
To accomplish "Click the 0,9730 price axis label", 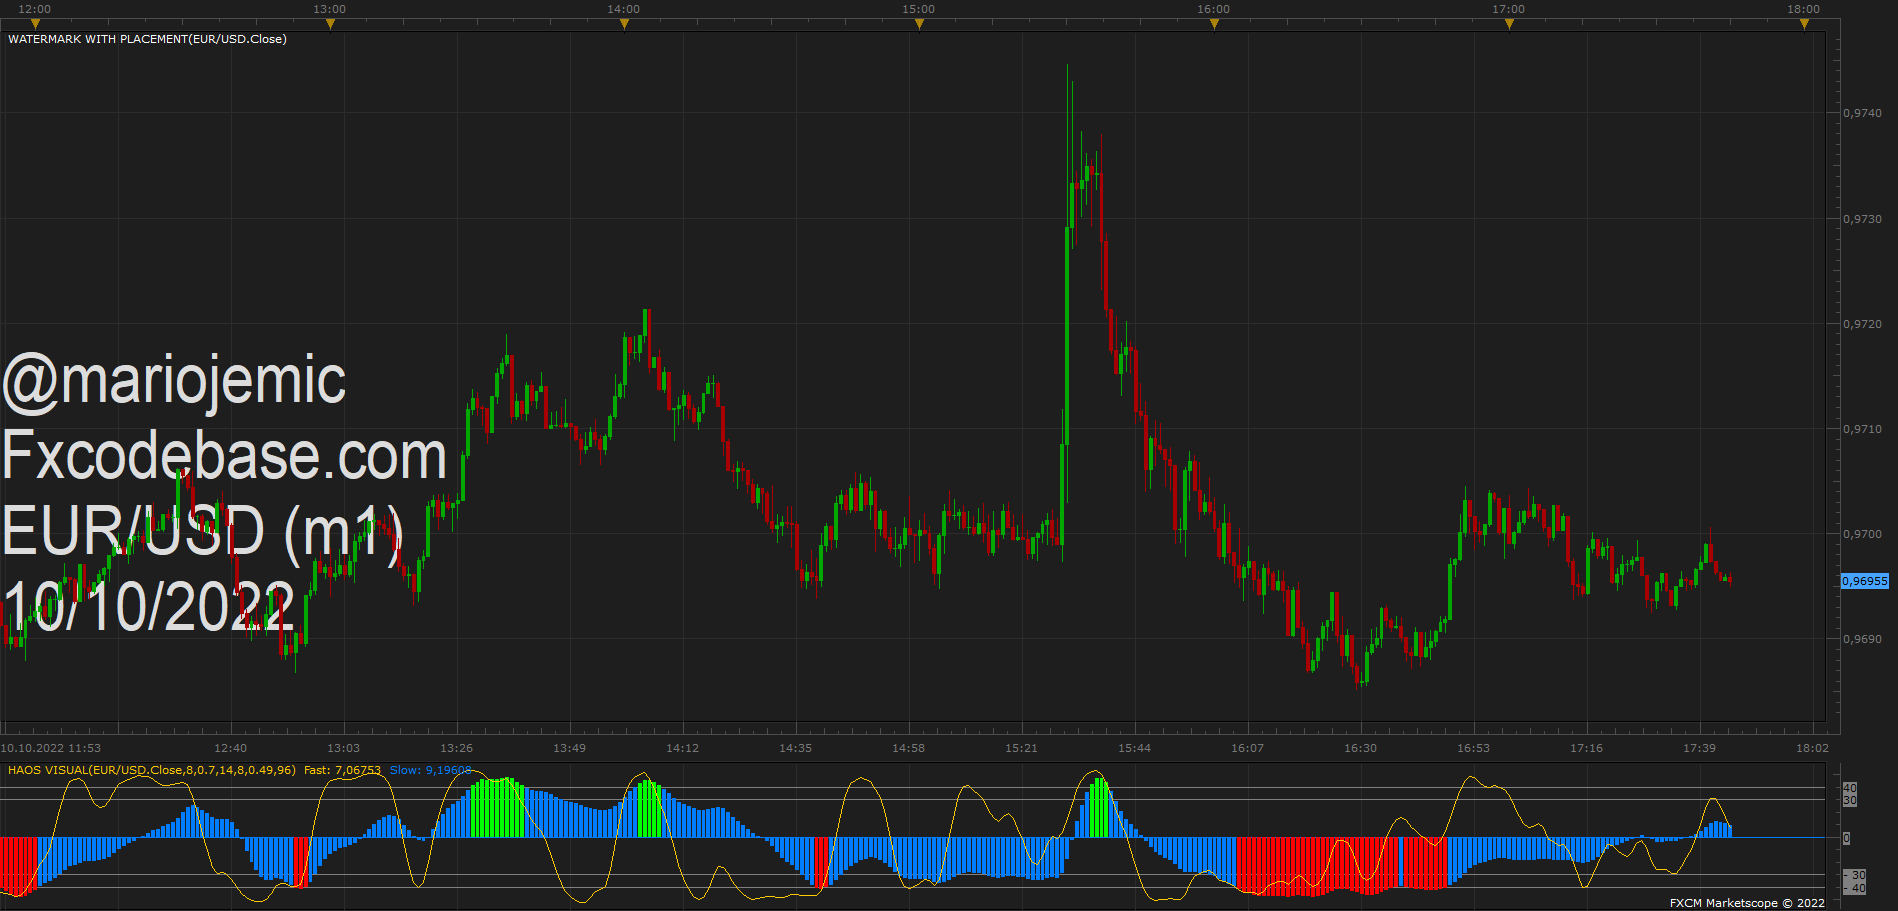I will tap(1862, 219).
